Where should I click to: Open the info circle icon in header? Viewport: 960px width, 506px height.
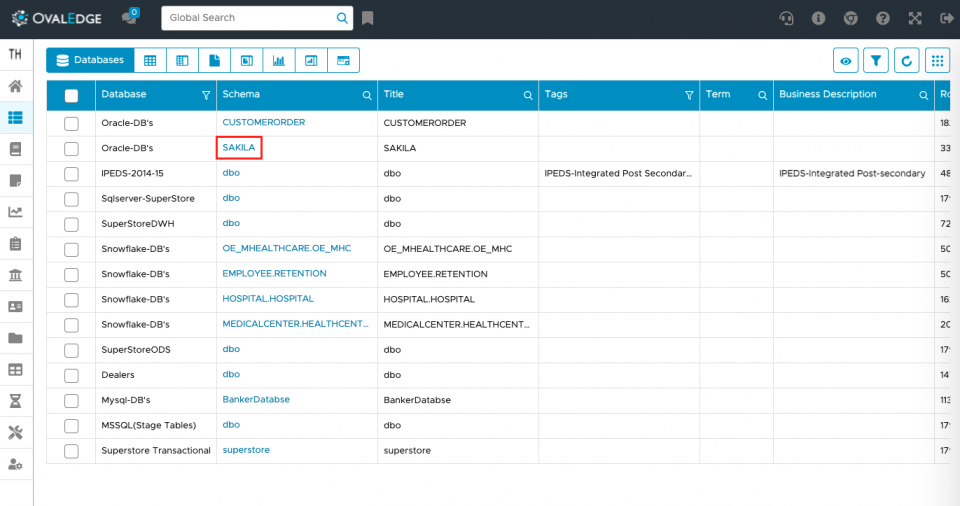tap(818, 18)
